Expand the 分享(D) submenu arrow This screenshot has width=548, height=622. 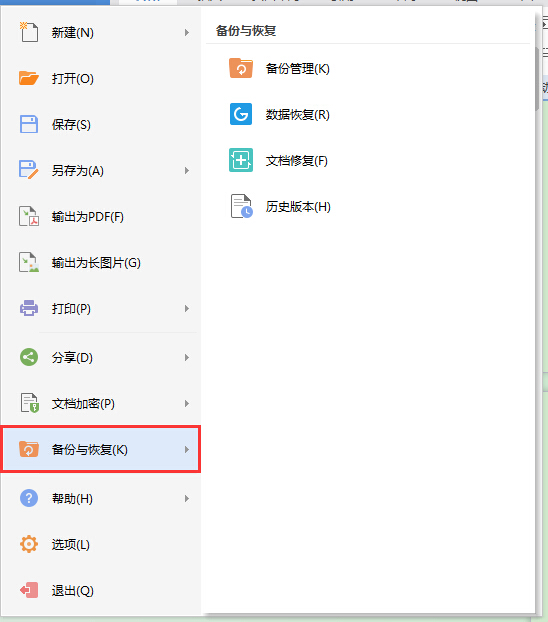pyautogui.click(x=187, y=358)
